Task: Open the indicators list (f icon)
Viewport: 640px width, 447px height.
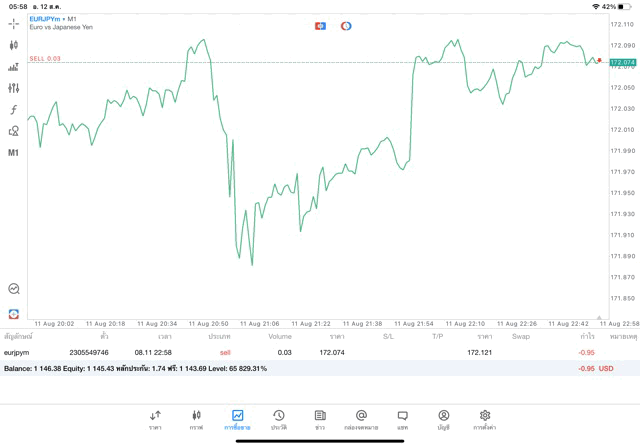Action: [x=13, y=109]
